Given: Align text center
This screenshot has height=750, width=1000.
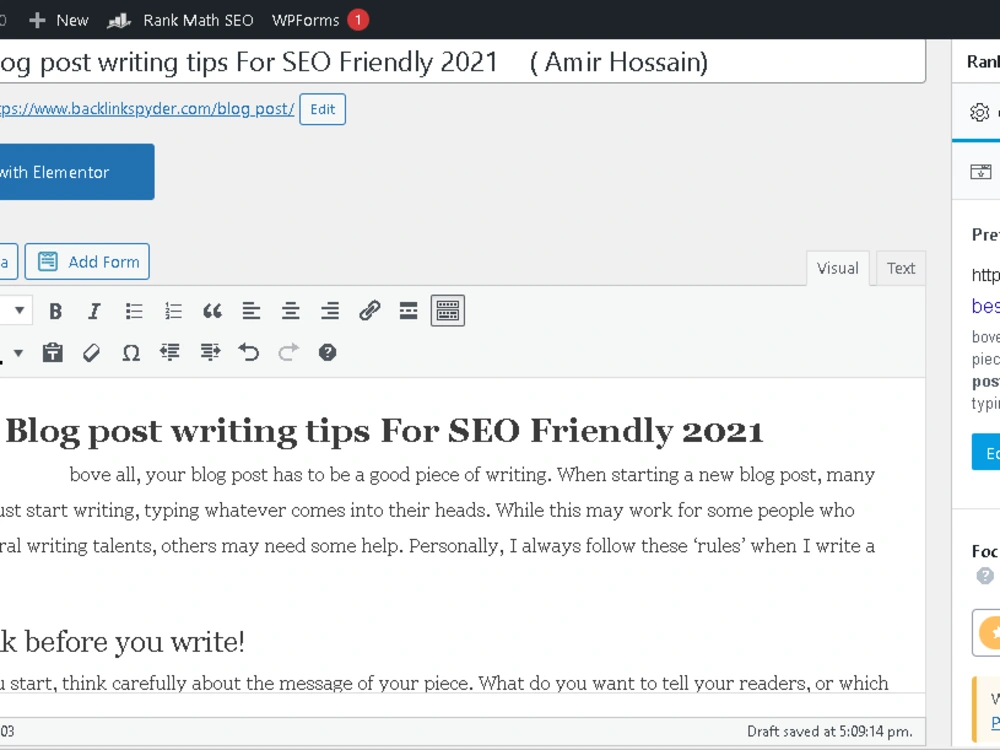Looking at the screenshot, I should click(x=291, y=311).
